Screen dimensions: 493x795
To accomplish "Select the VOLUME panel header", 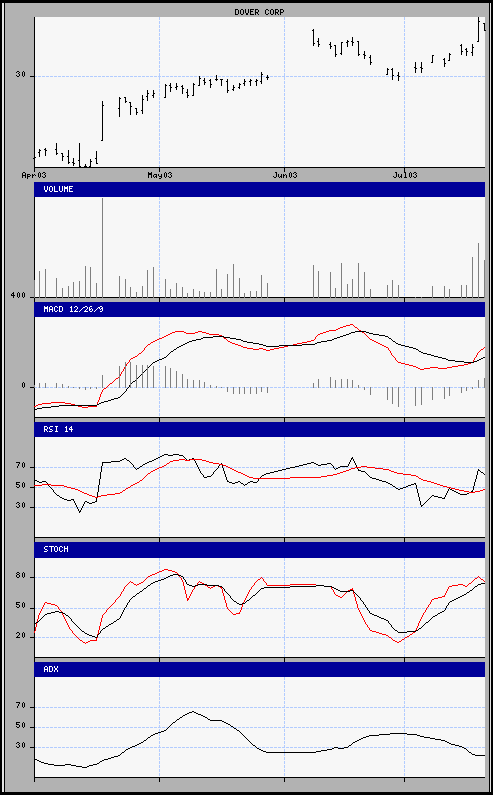I will pos(260,190).
